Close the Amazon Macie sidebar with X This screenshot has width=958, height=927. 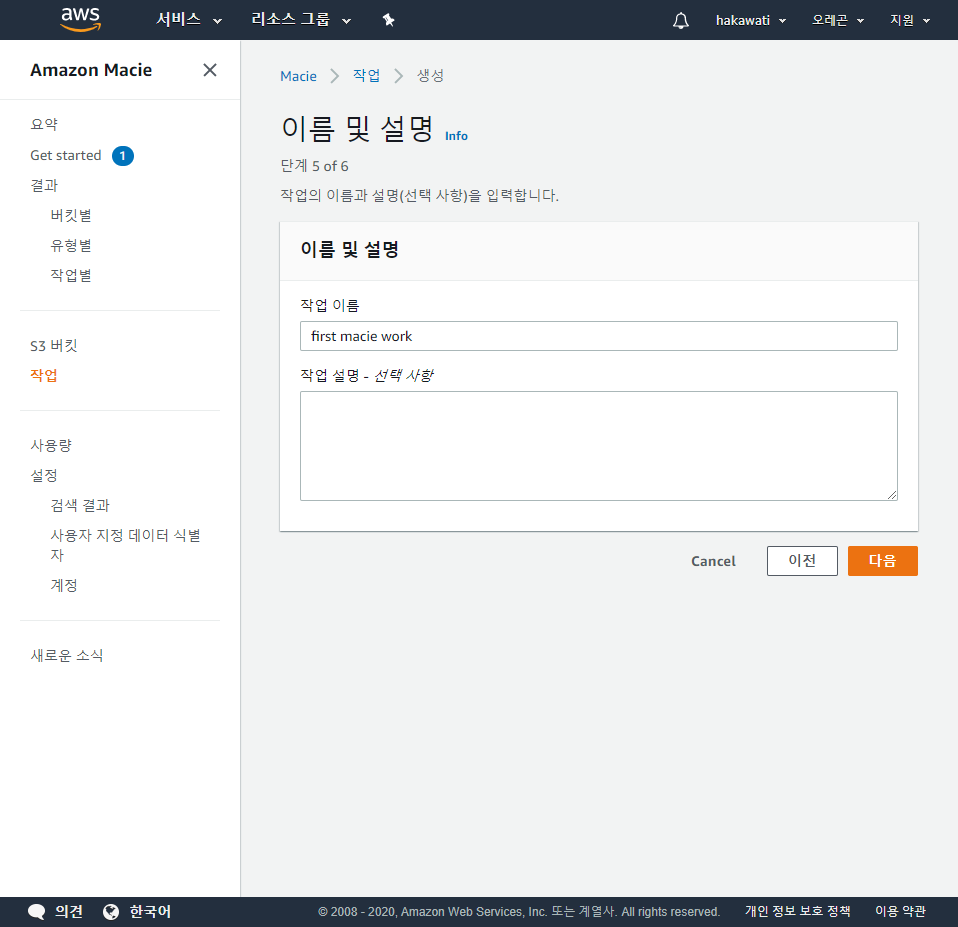click(x=210, y=70)
